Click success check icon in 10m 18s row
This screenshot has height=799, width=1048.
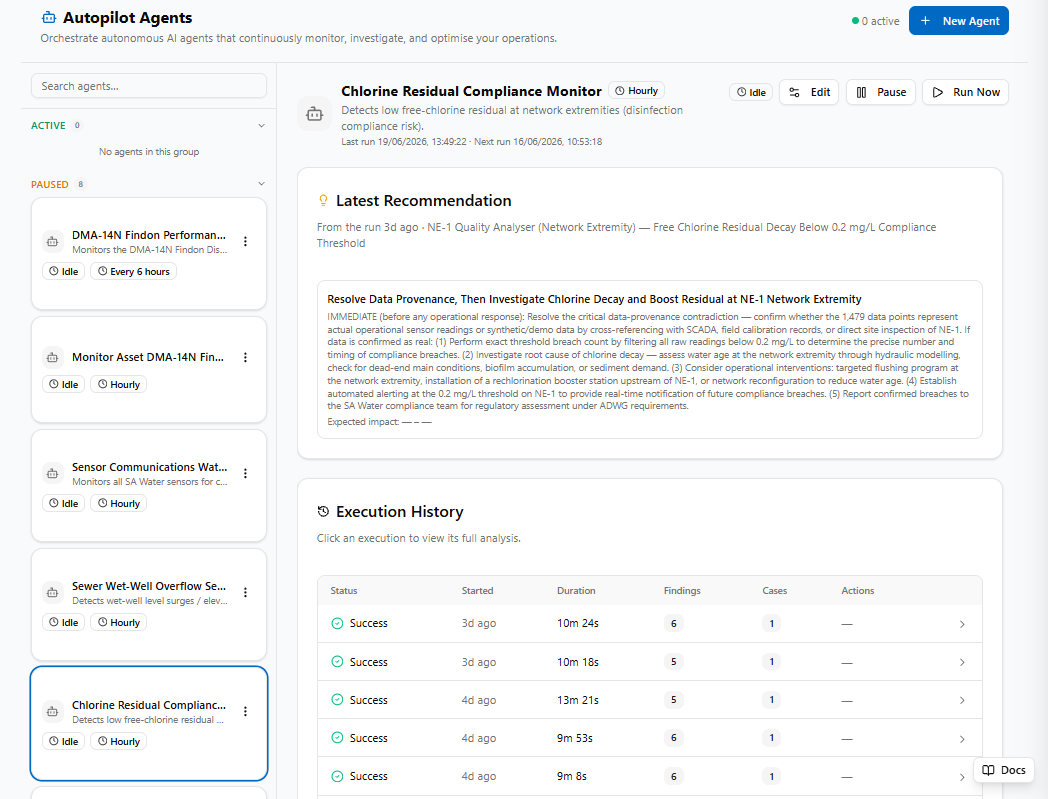pos(338,662)
